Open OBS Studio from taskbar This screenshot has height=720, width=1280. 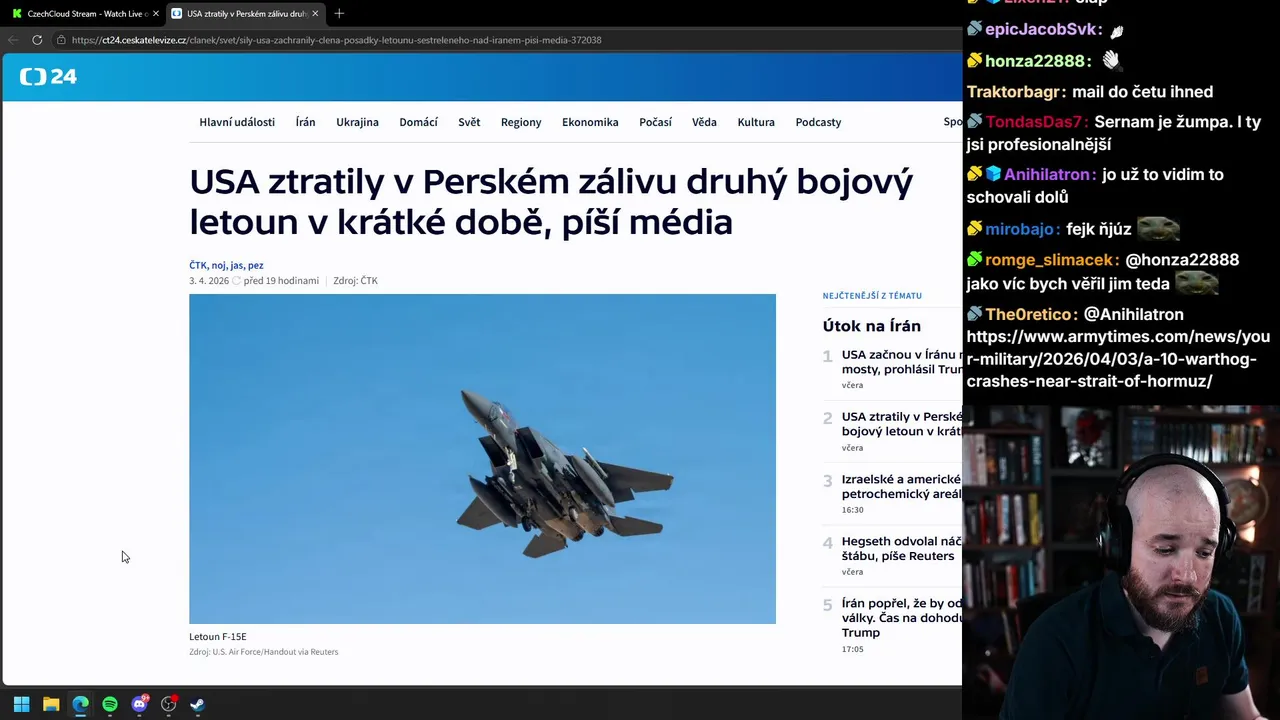click(x=169, y=704)
